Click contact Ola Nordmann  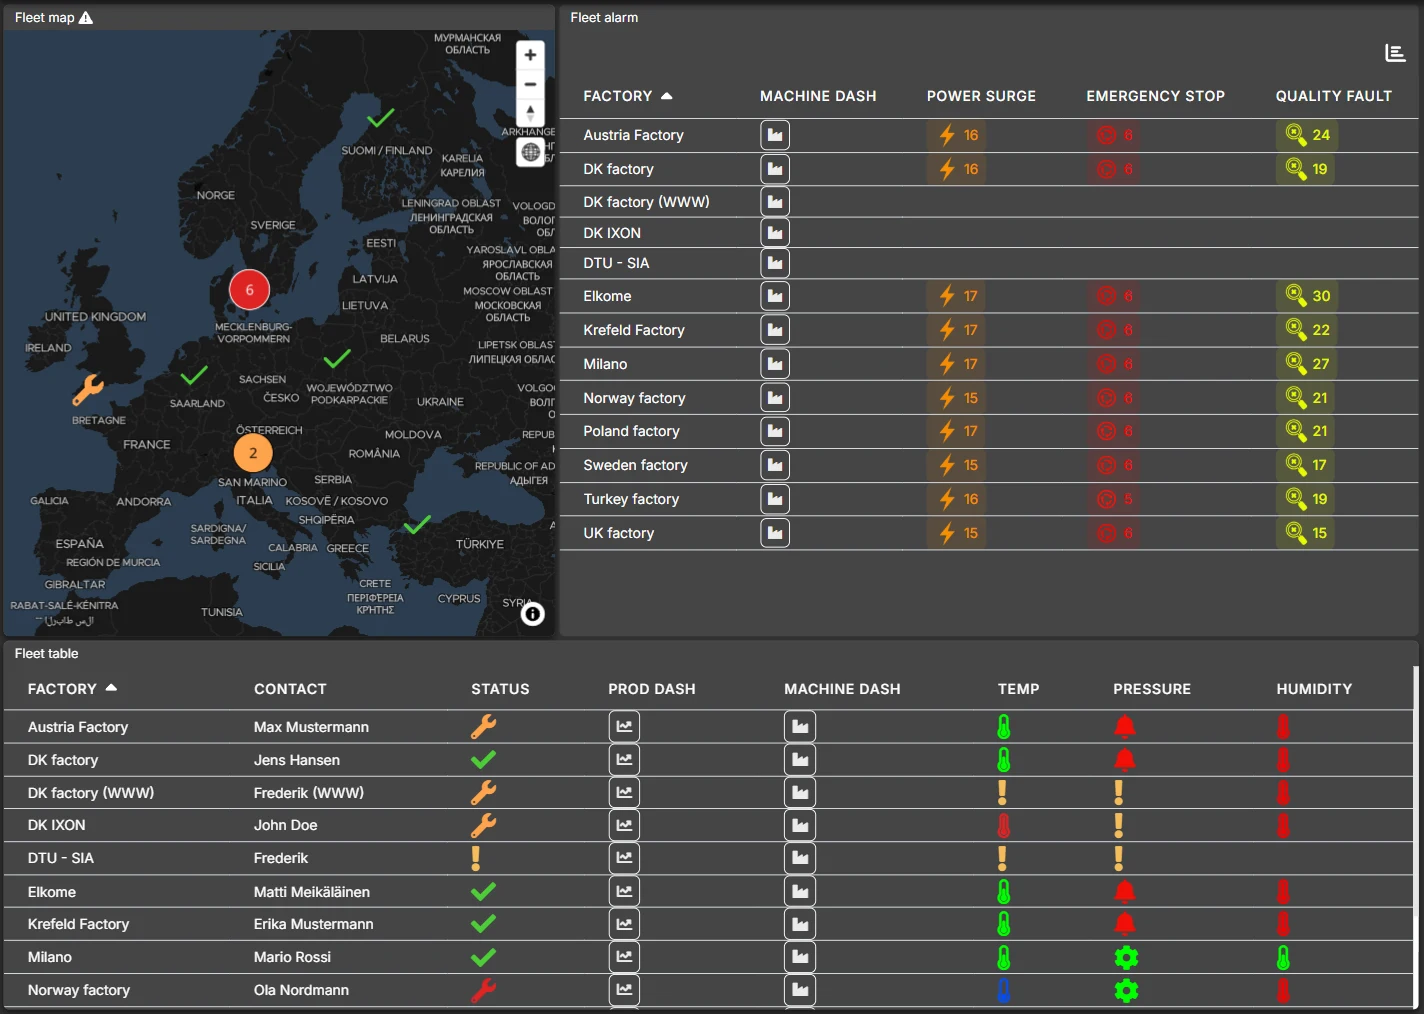point(301,990)
